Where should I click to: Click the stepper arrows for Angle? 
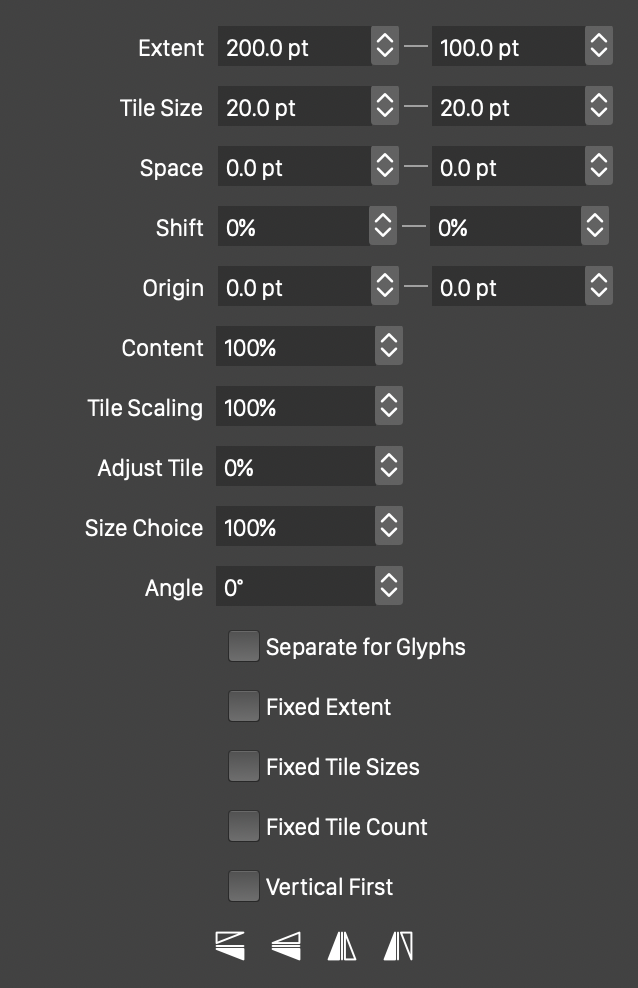(389, 585)
